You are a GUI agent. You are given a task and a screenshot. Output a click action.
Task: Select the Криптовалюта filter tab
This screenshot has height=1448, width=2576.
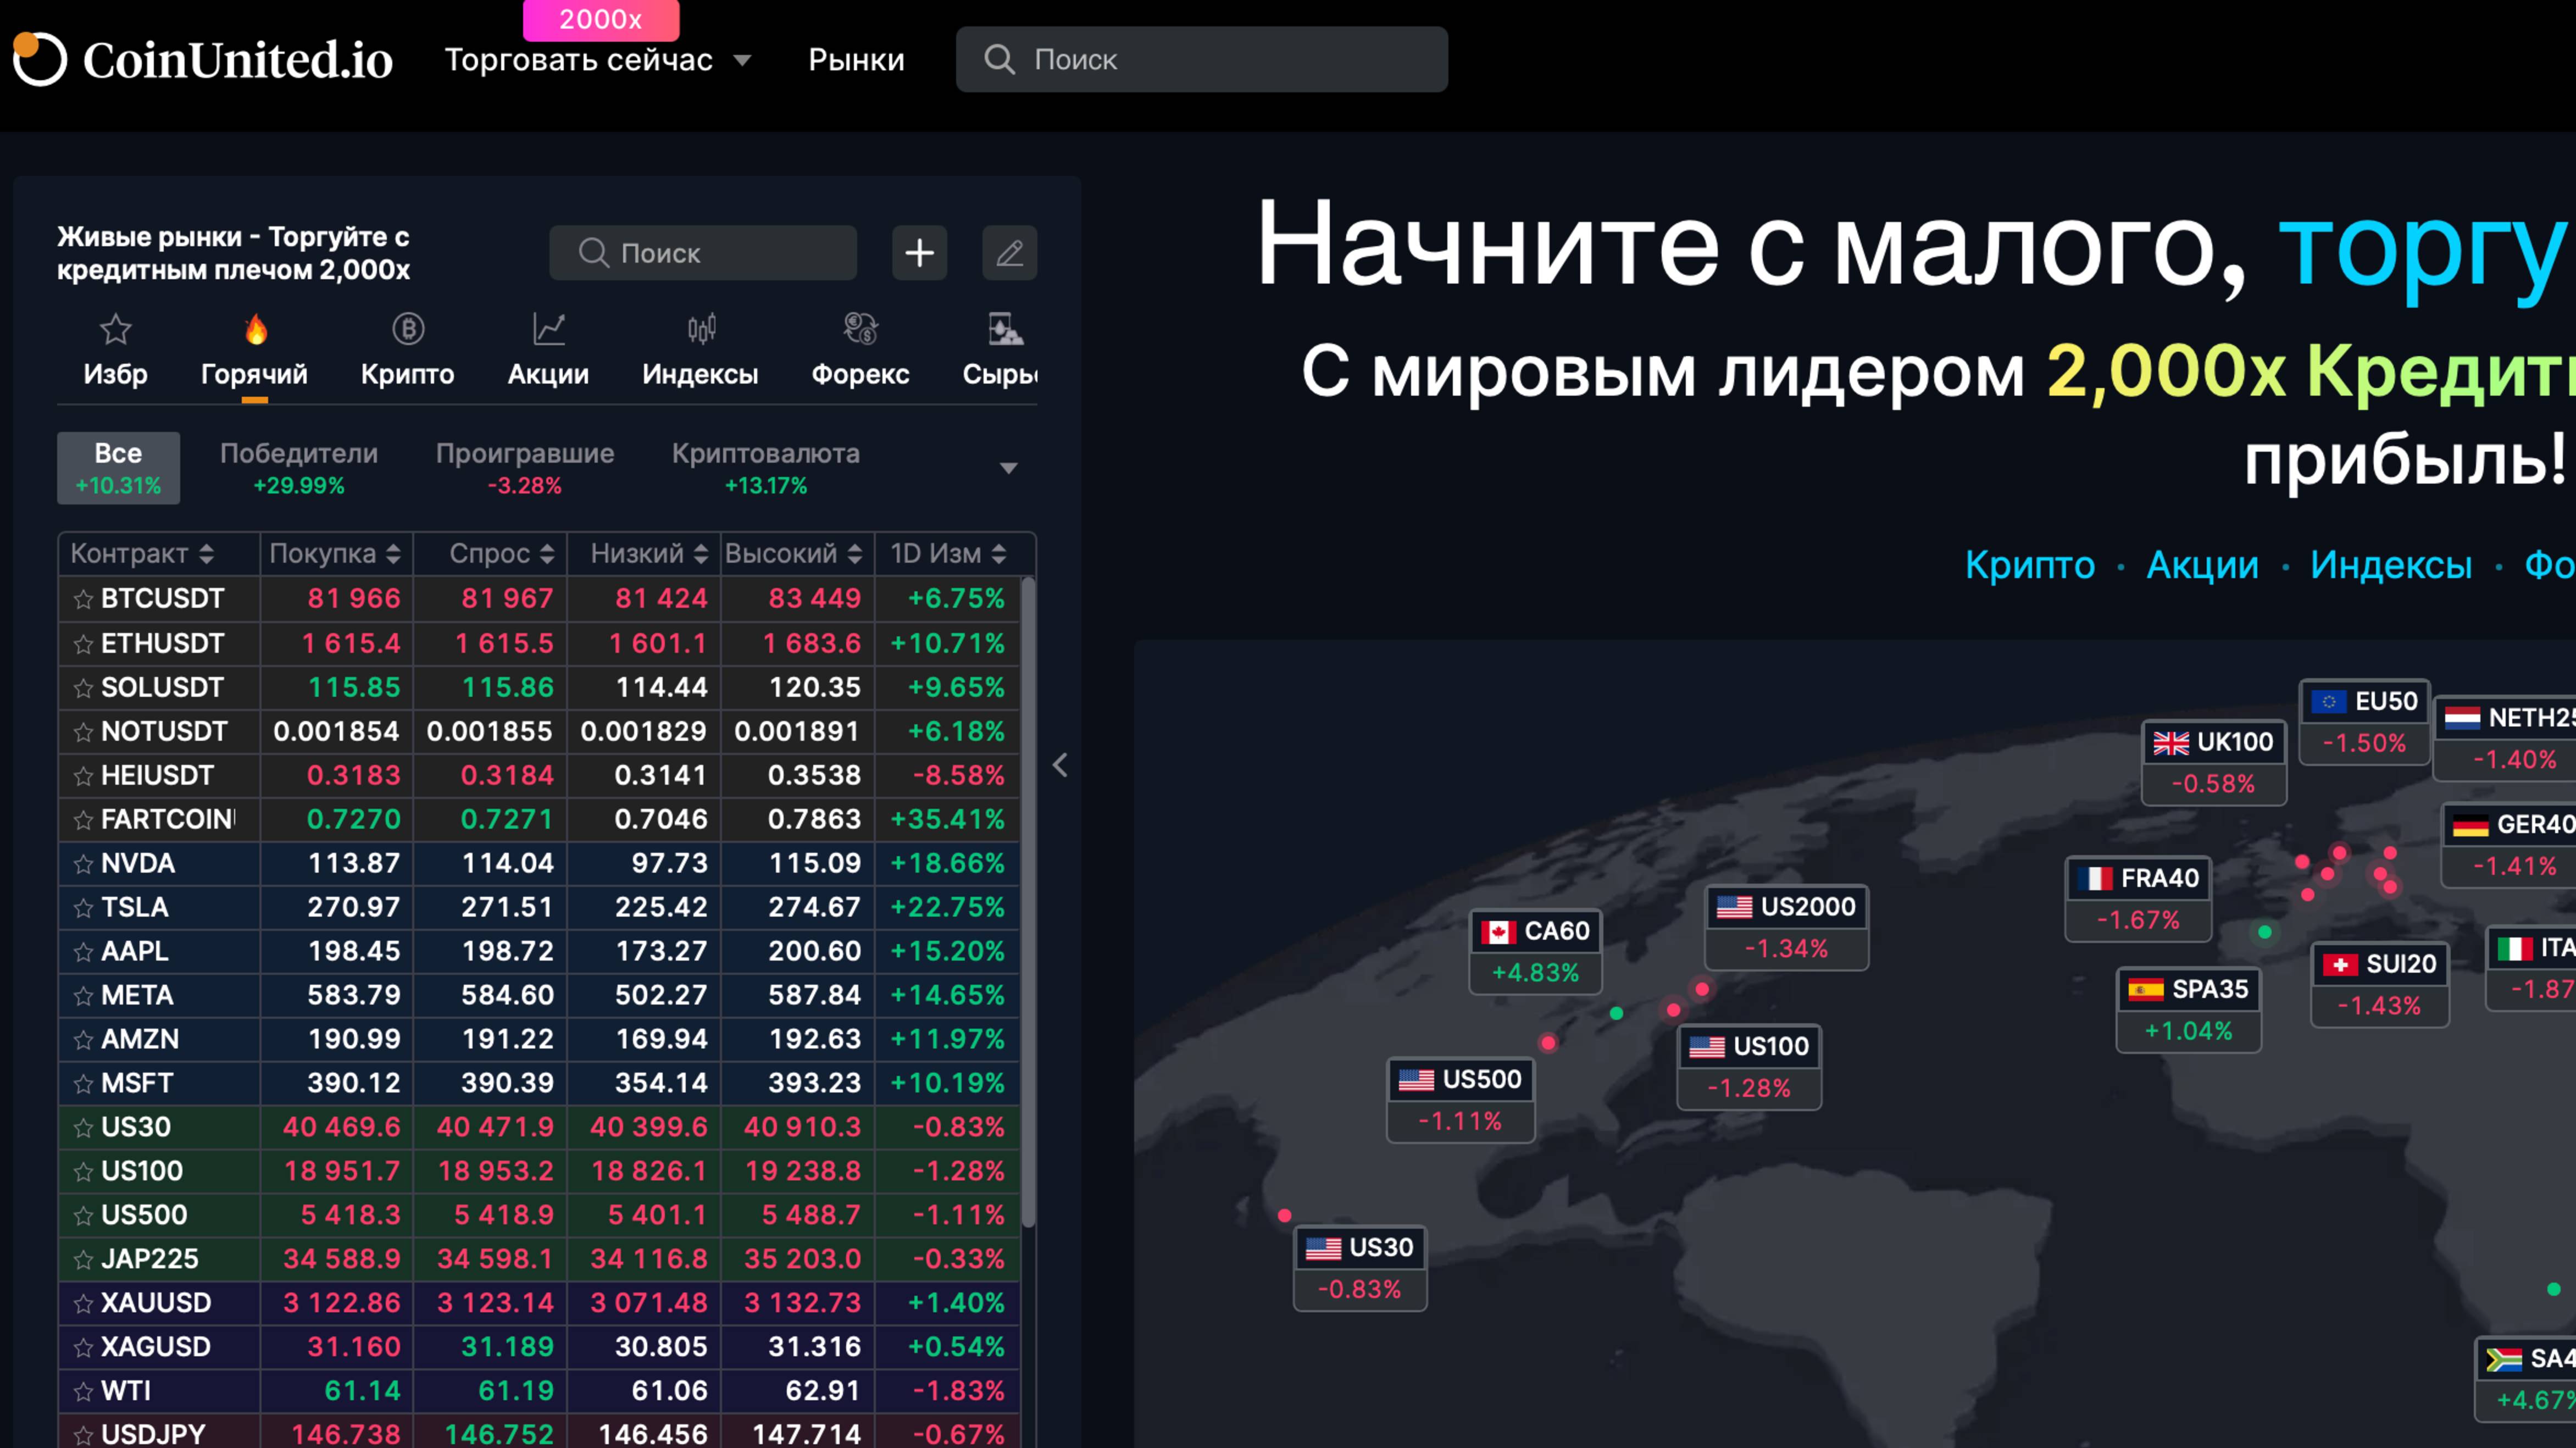click(766, 468)
